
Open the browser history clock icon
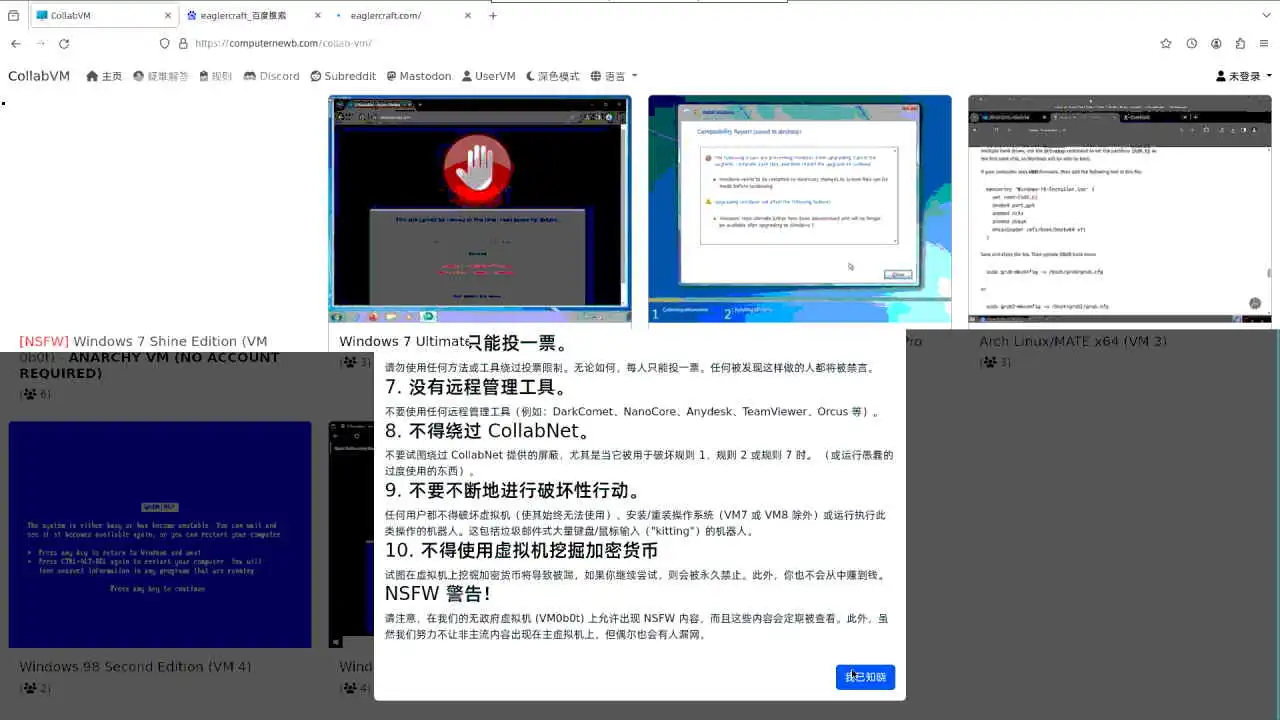pos(1192,43)
